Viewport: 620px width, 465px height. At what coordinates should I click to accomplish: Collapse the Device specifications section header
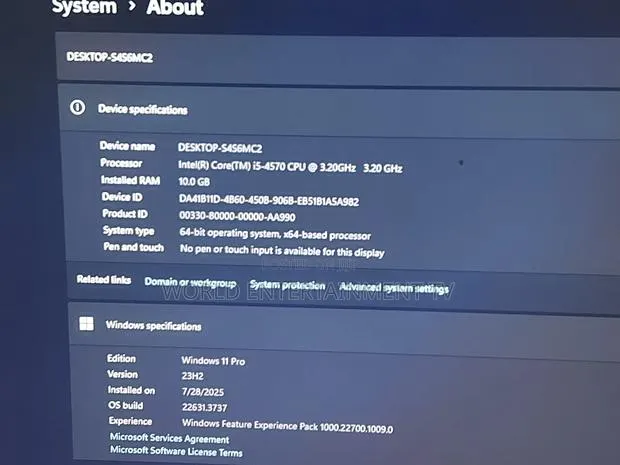[340, 112]
